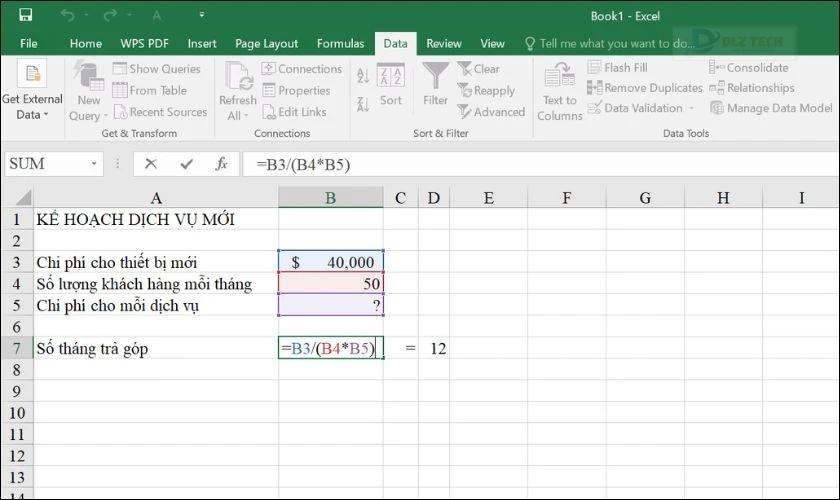This screenshot has width=840, height=500.
Task: Click Data Validation button
Action: (x=635, y=108)
